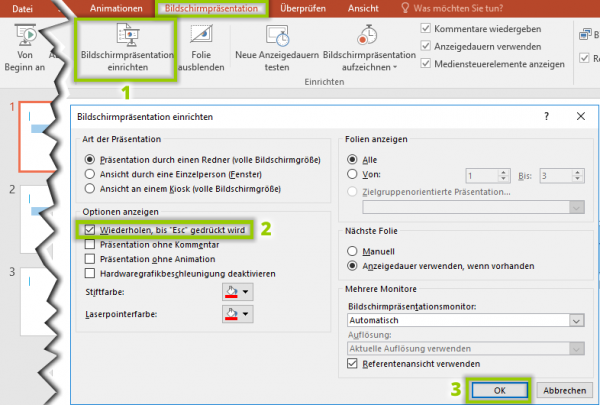Viewport: 600px width, 405px height.
Task: Expand the Auflösung dropdown
Action: pyautogui.click(x=576, y=348)
